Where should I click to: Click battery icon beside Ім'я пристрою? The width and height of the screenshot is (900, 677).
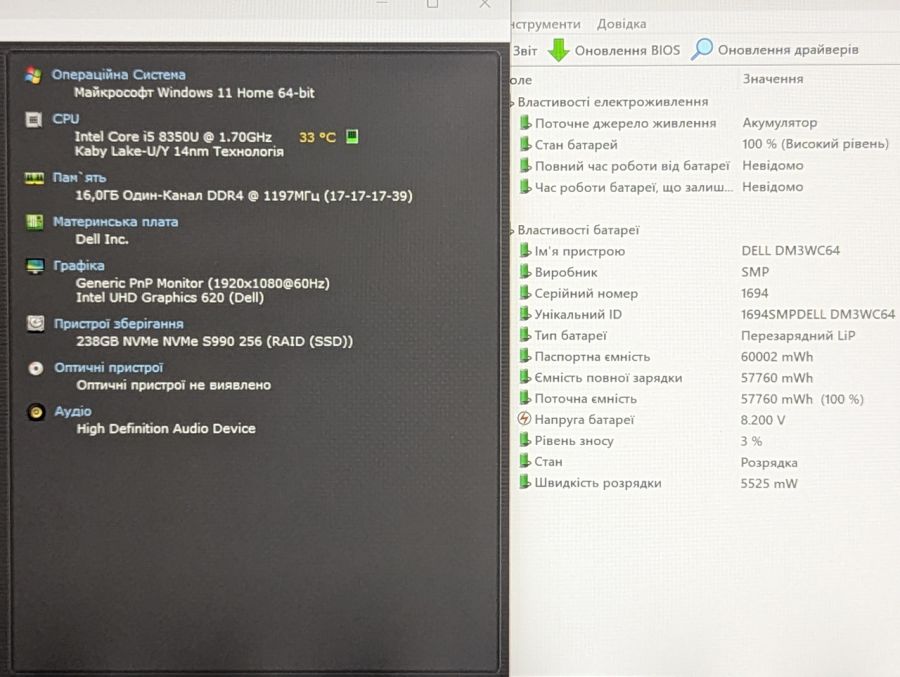tap(525, 250)
